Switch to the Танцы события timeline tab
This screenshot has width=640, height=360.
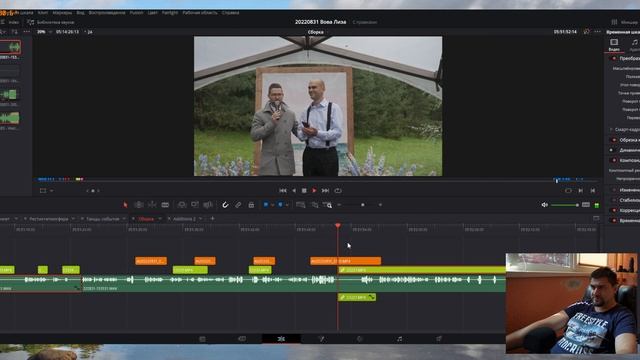pyautogui.click(x=102, y=219)
